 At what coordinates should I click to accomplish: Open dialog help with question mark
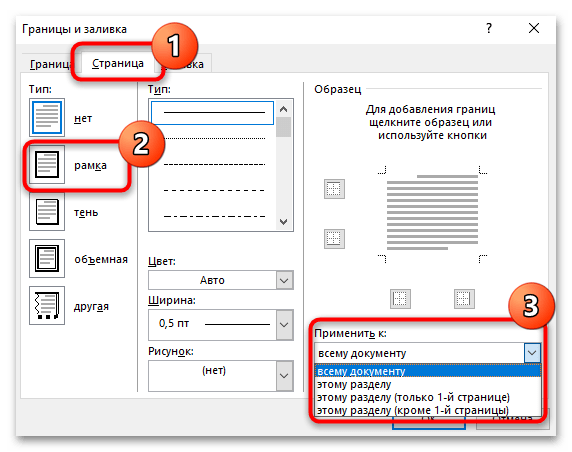489,28
